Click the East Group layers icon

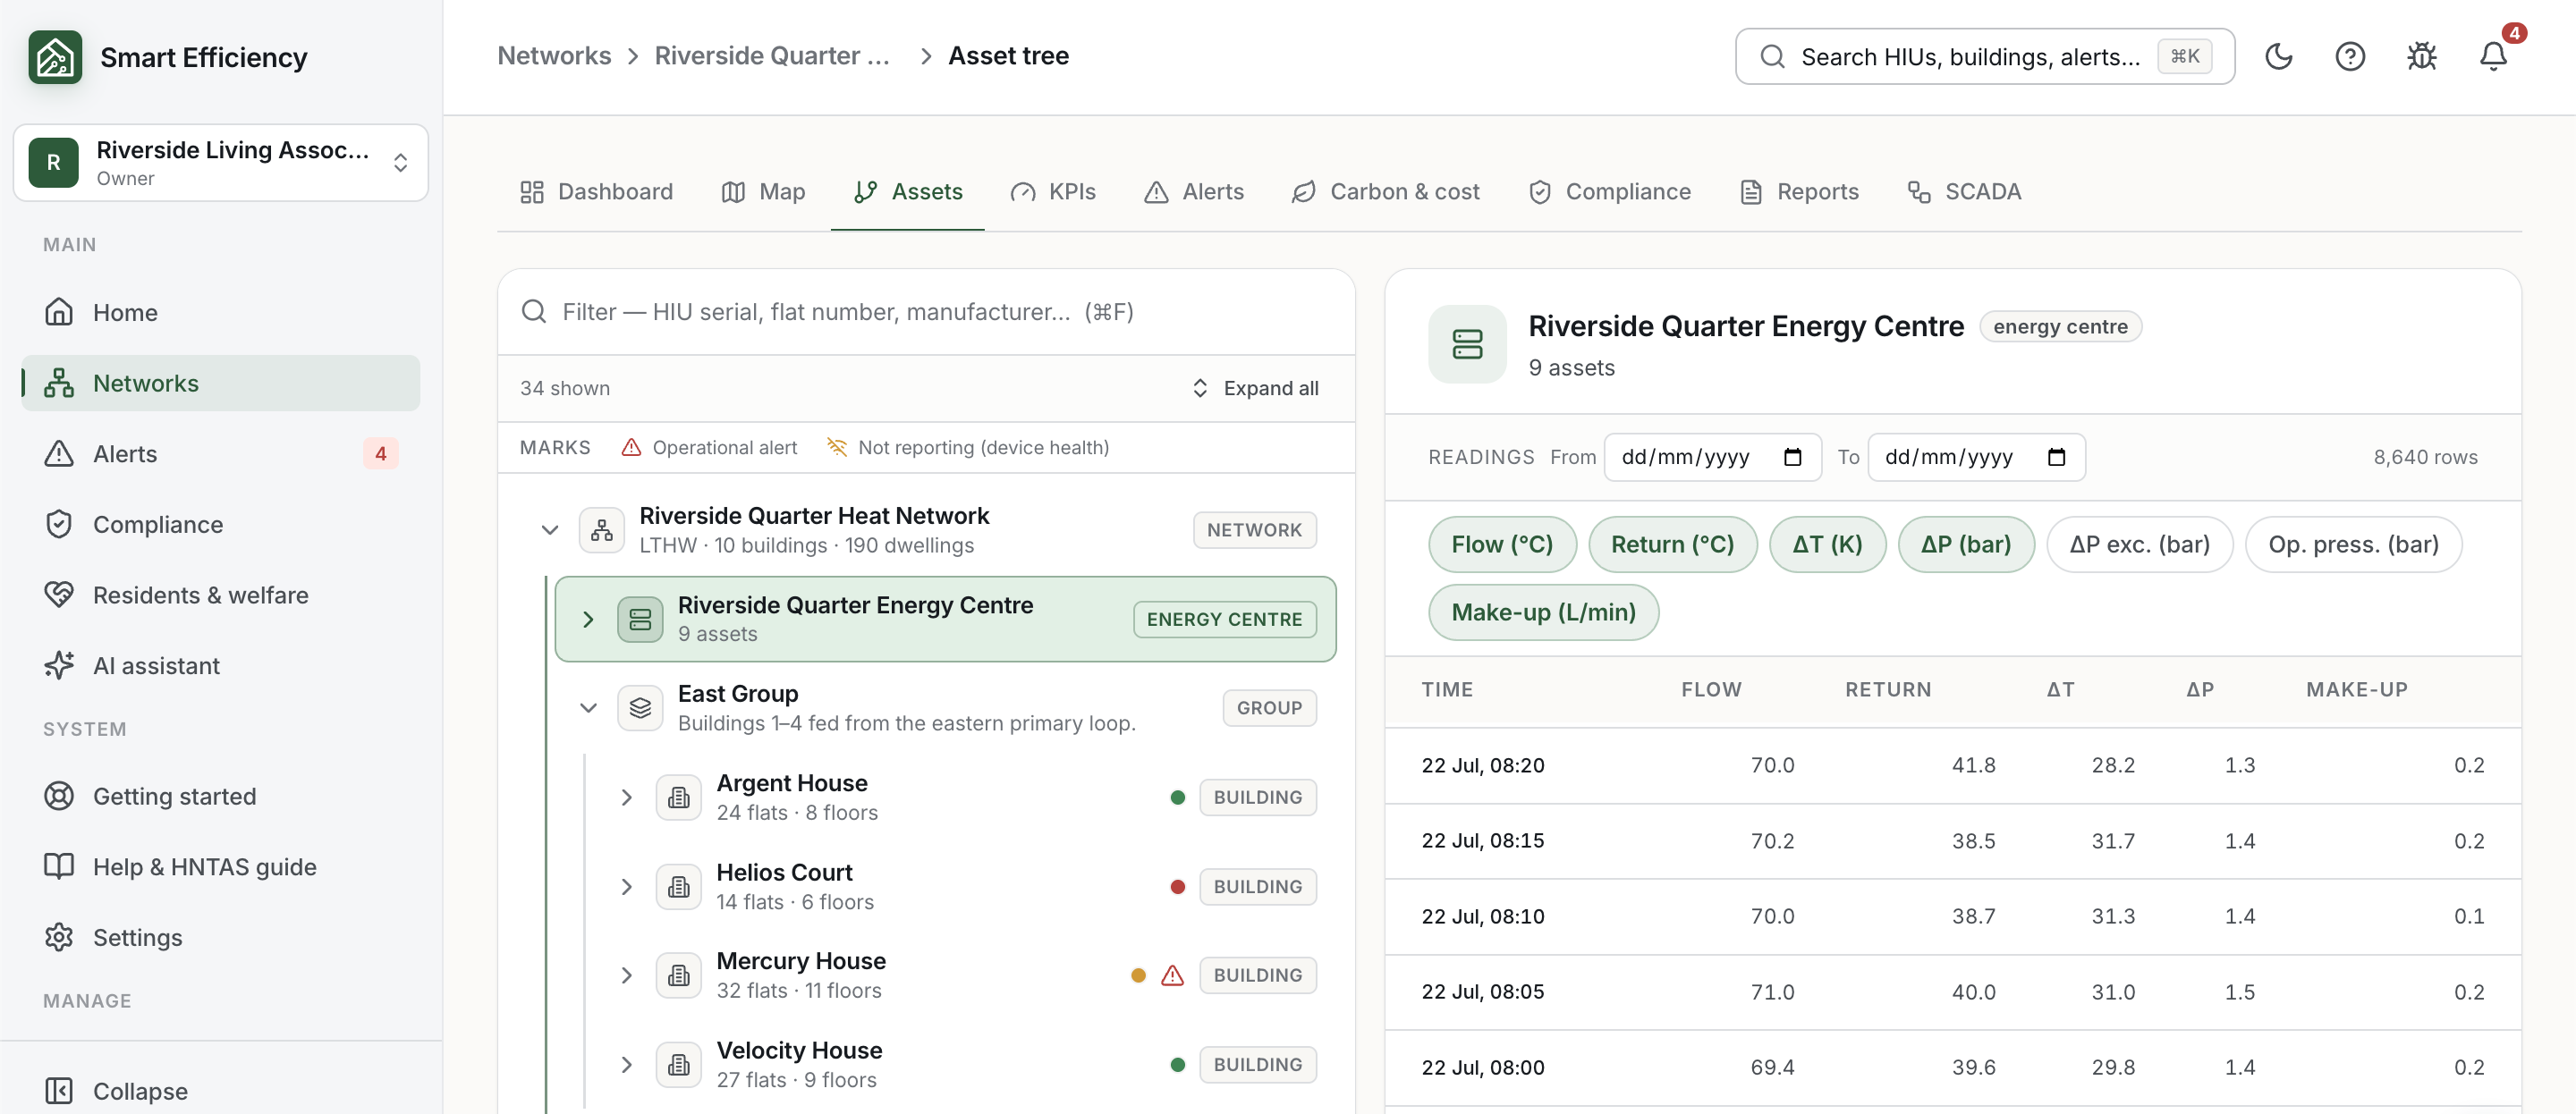click(x=640, y=708)
